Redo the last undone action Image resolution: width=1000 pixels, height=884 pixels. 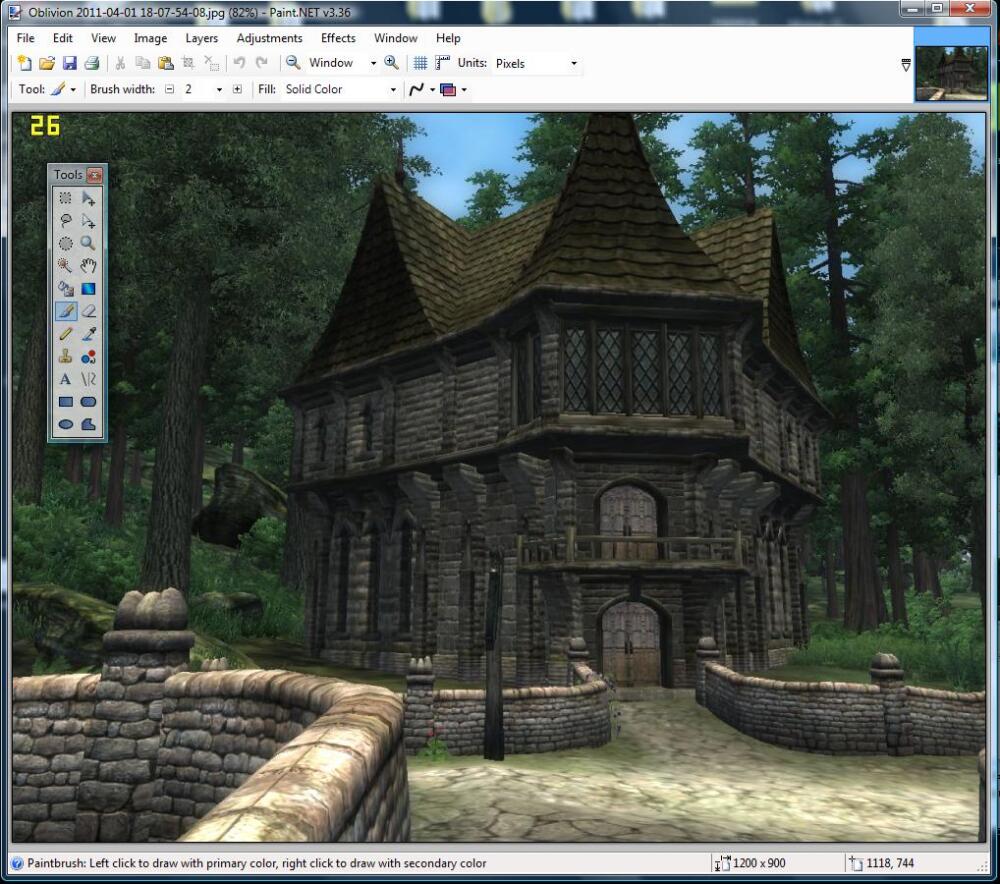coord(261,63)
